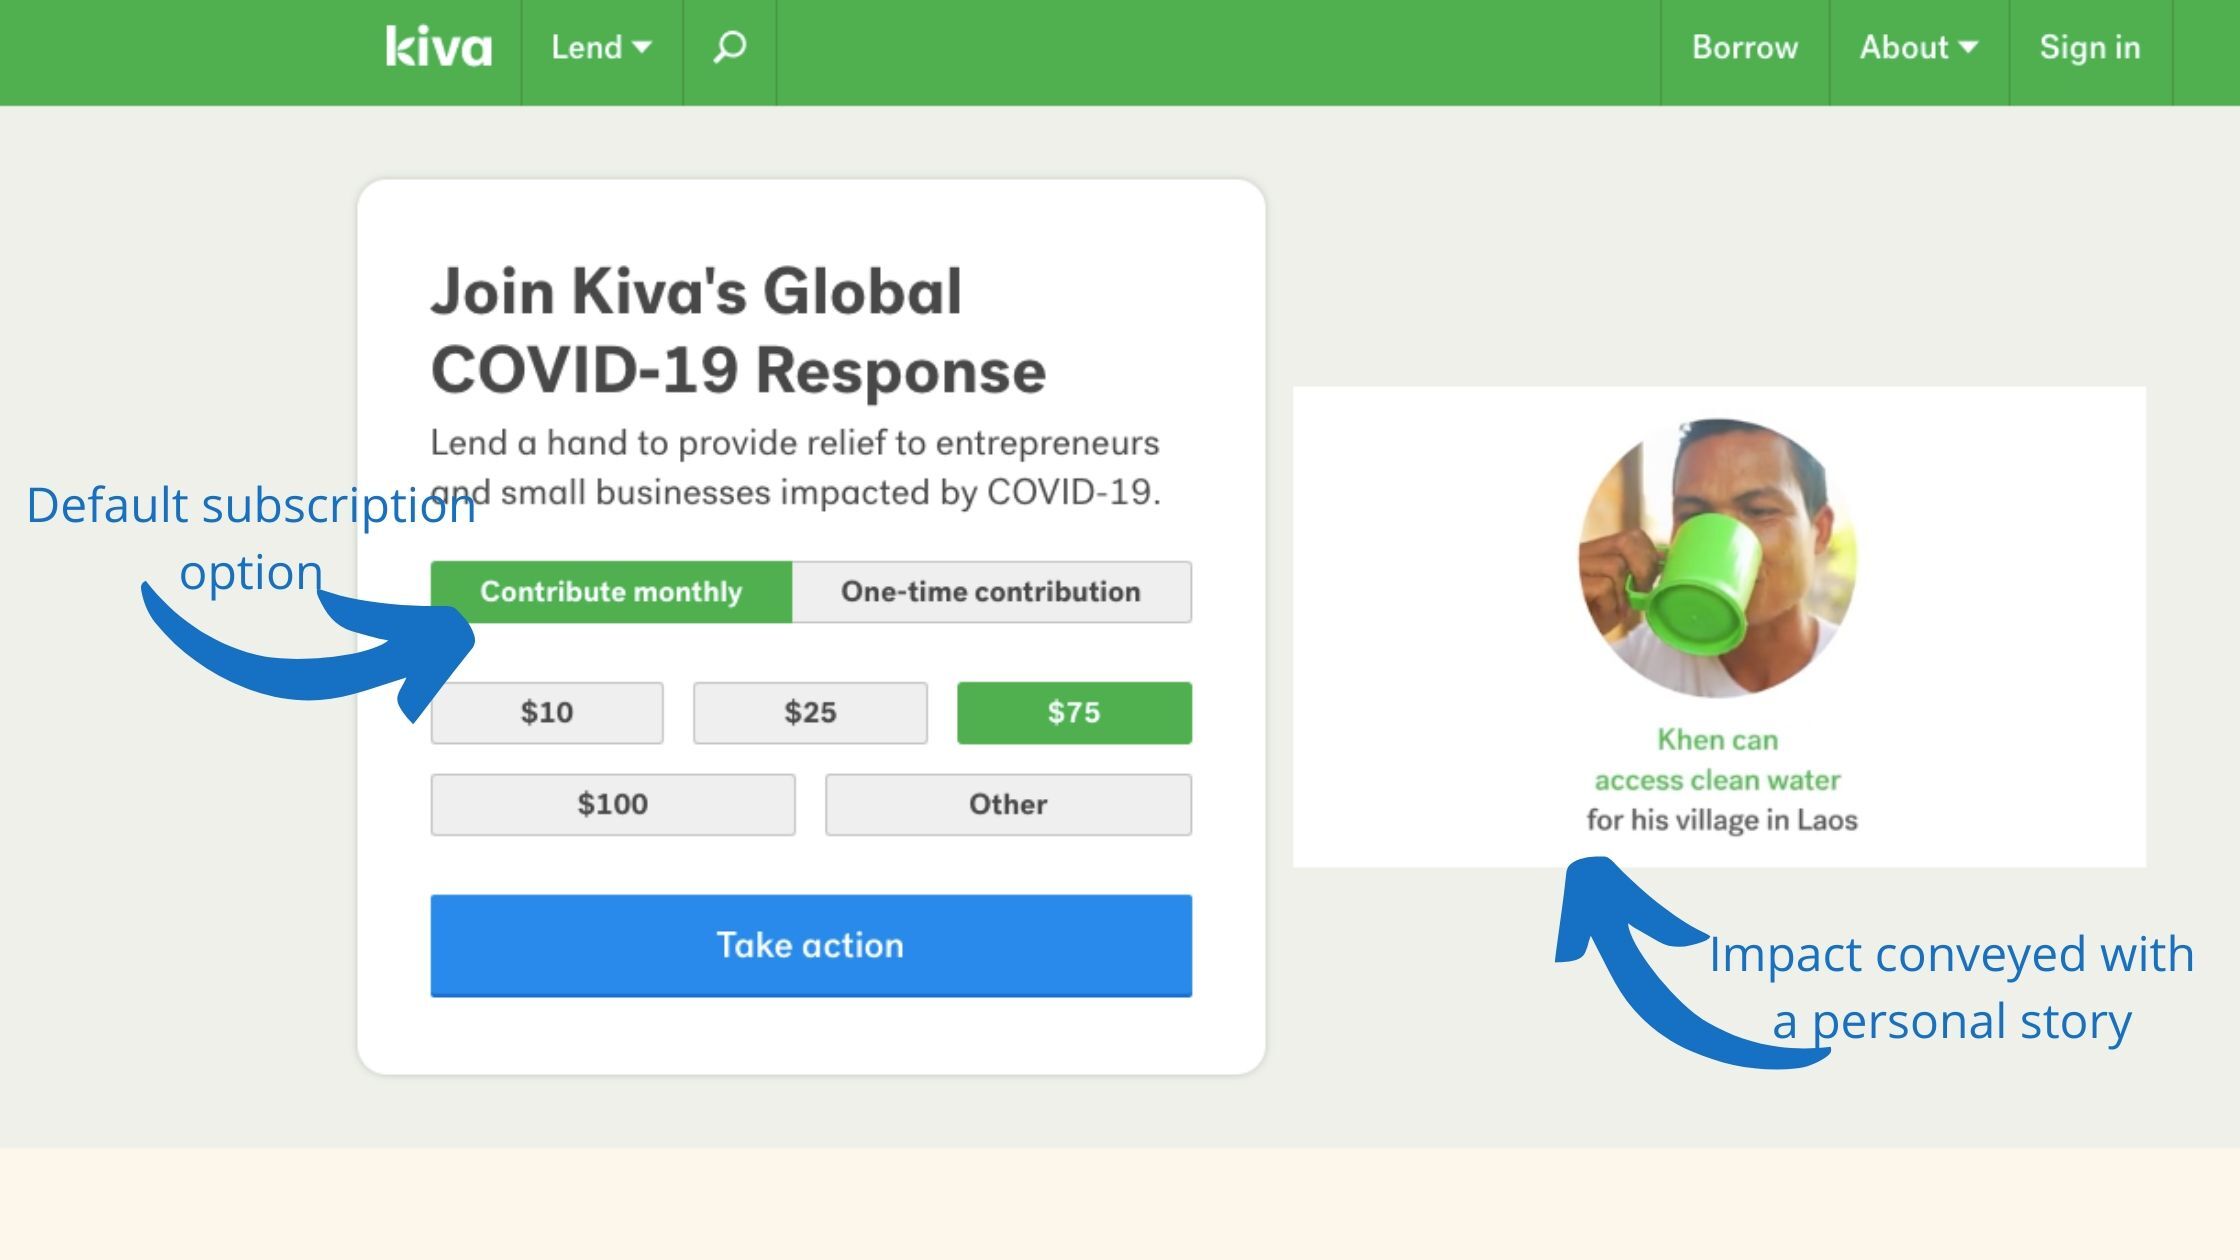Click the Sign in menu item
The image size is (2240, 1260).
click(2089, 46)
